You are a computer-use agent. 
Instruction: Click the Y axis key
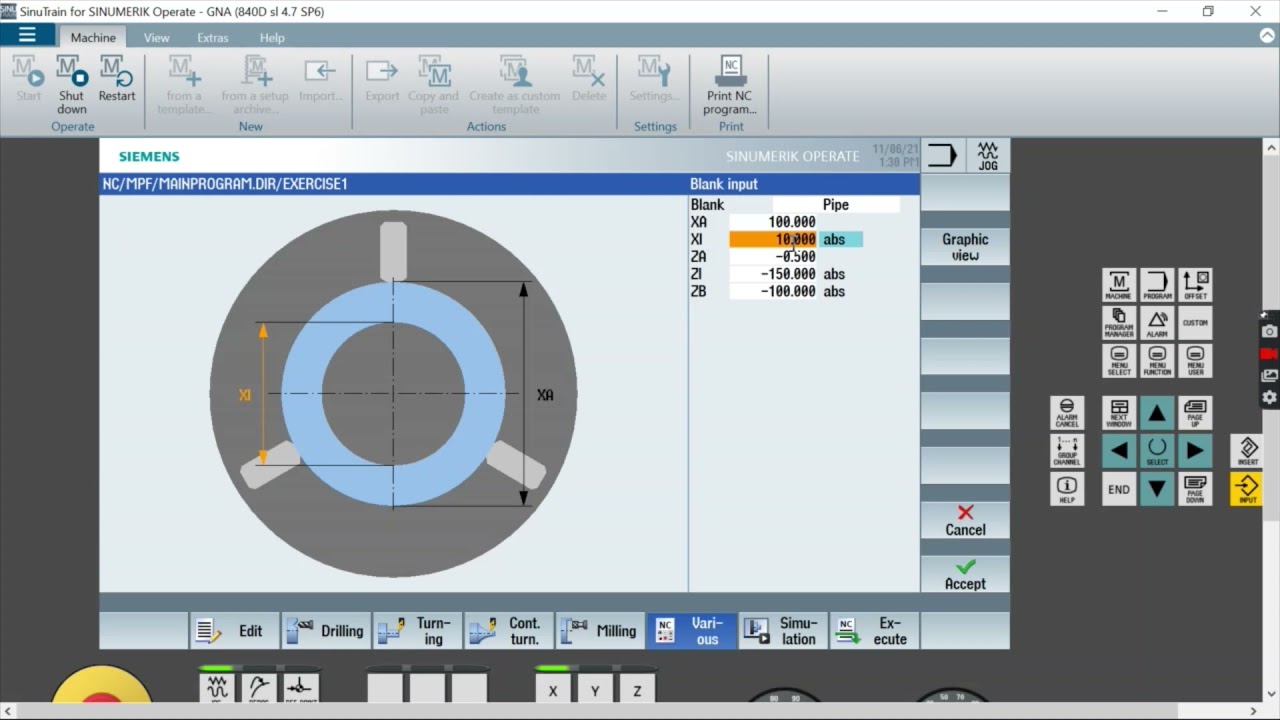tap(595, 689)
